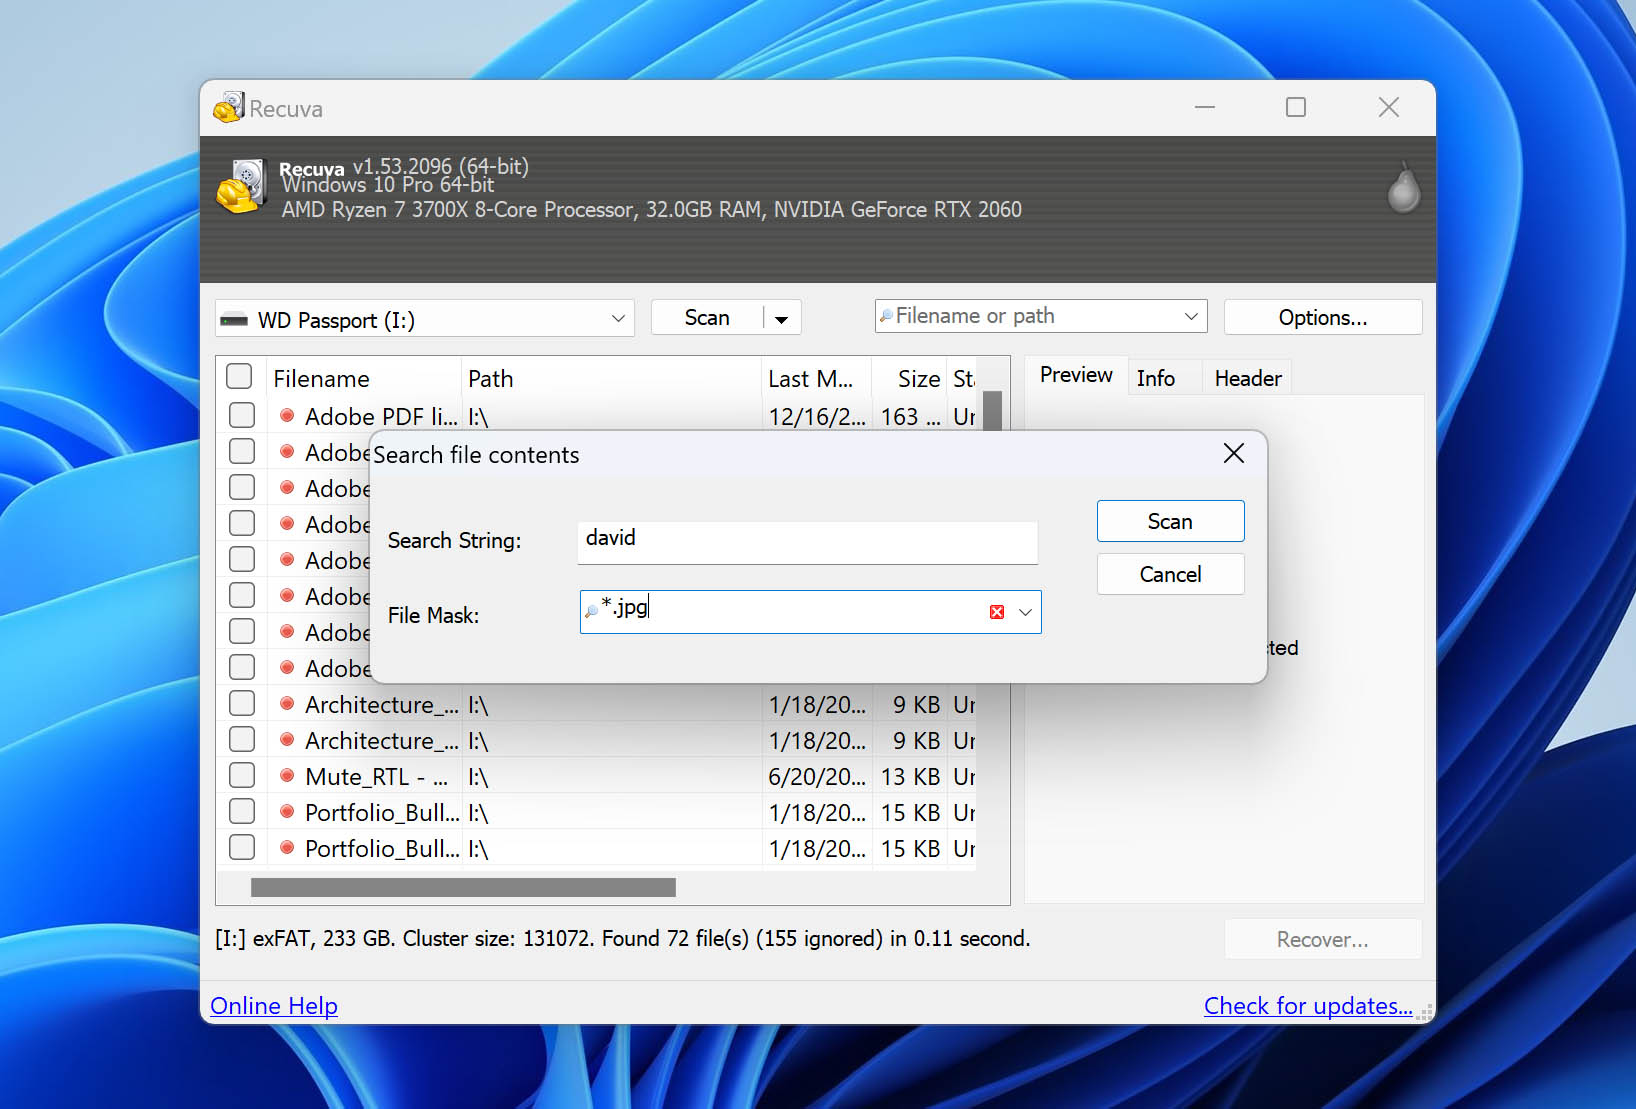Switch to the Header tab
Viewport: 1636px width, 1109px height.
[1247, 377]
